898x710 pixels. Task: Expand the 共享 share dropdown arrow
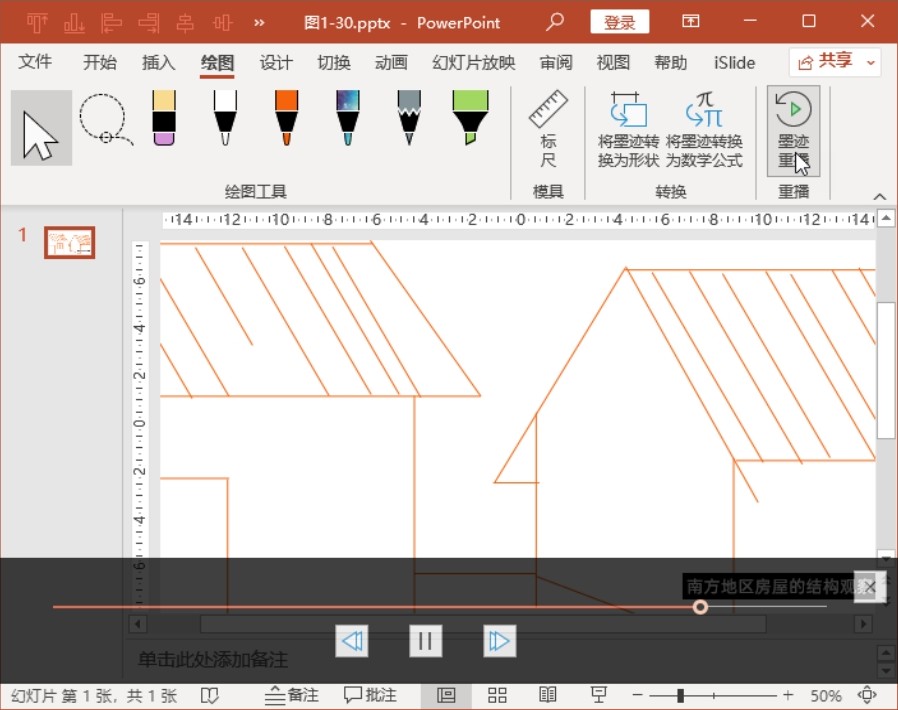pos(871,62)
